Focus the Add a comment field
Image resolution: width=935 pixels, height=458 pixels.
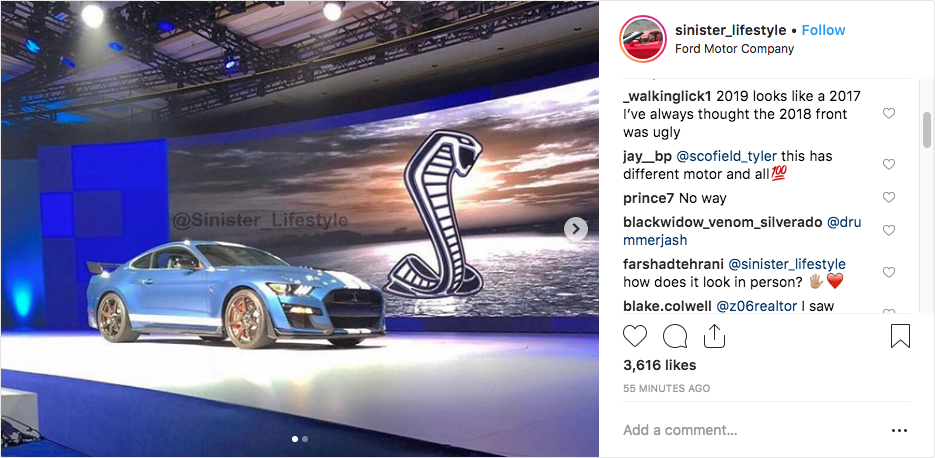click(751, 430)
